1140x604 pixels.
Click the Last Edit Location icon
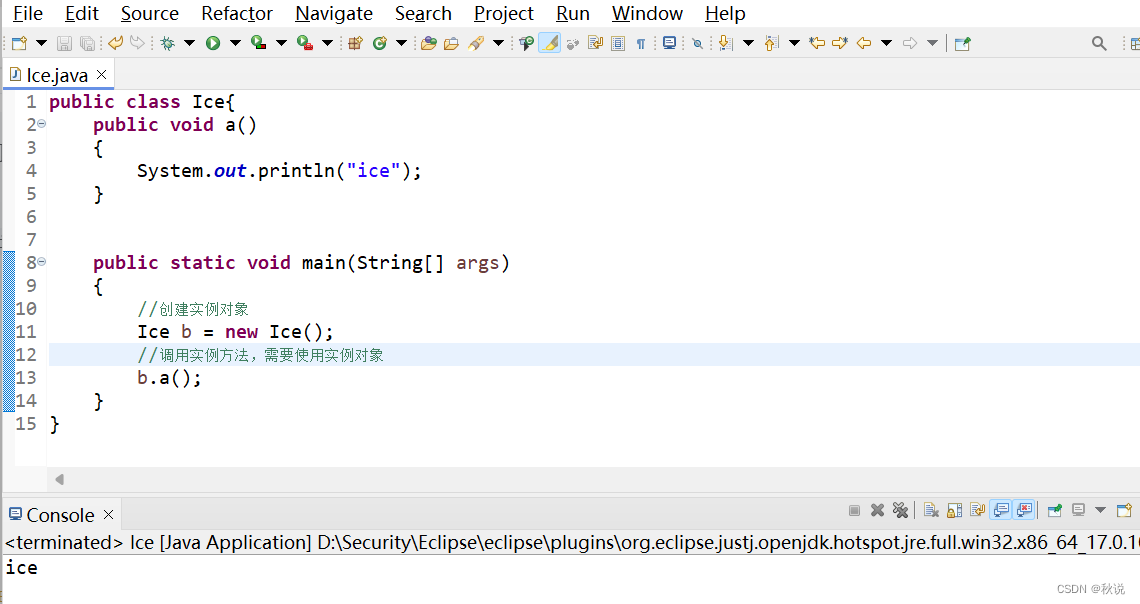817,44
